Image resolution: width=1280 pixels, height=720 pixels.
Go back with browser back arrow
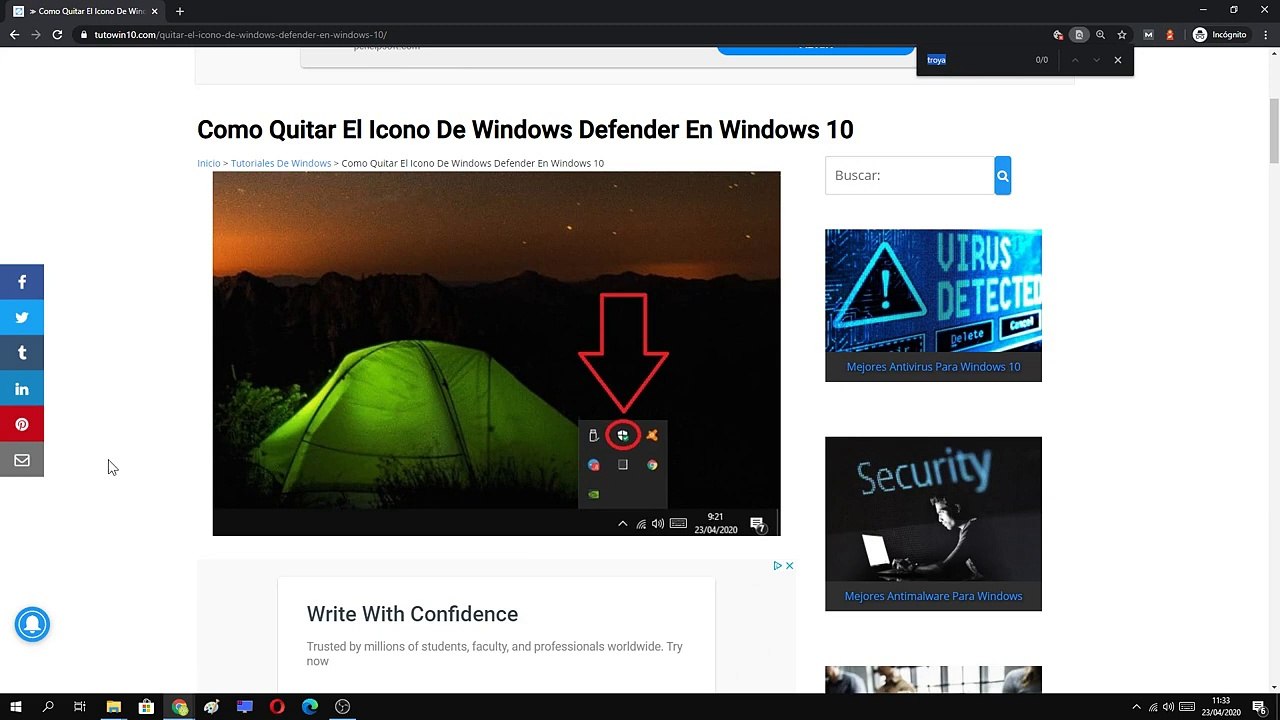coord(14,35)
